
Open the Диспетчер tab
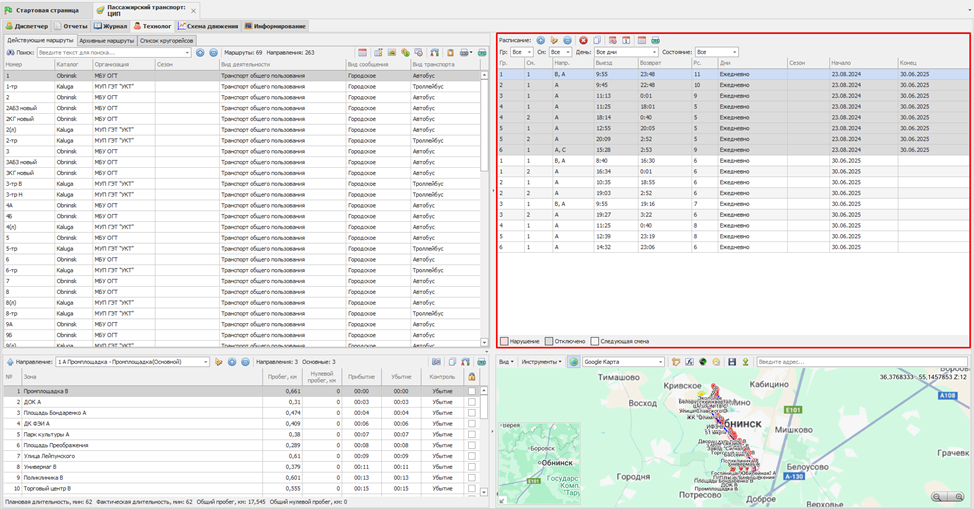click(27, 26)
